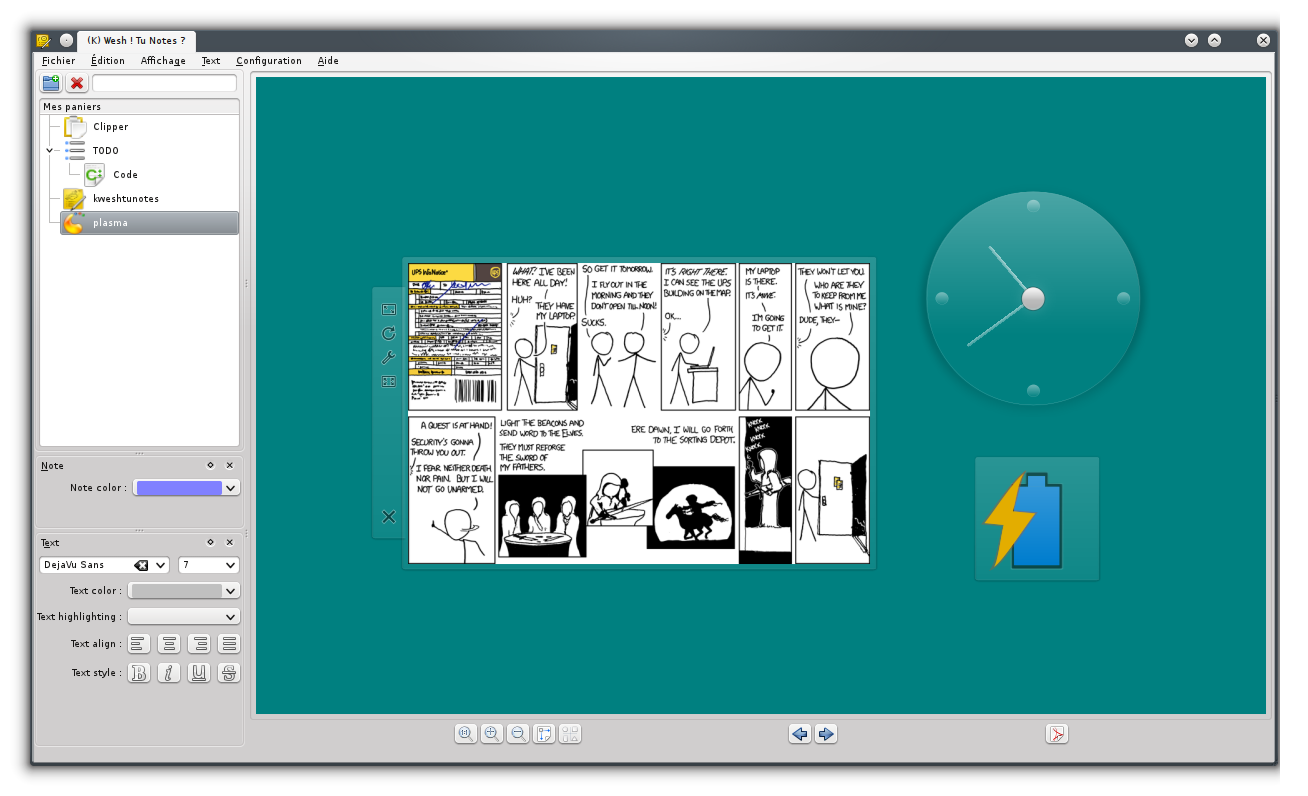Toggle bold text style
The width and height of the screenshot is (1308, 796).
click(139, 673)
